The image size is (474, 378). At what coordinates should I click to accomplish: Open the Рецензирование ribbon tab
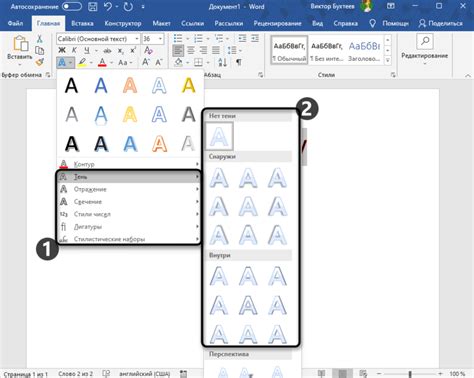[x=277, y=23]
